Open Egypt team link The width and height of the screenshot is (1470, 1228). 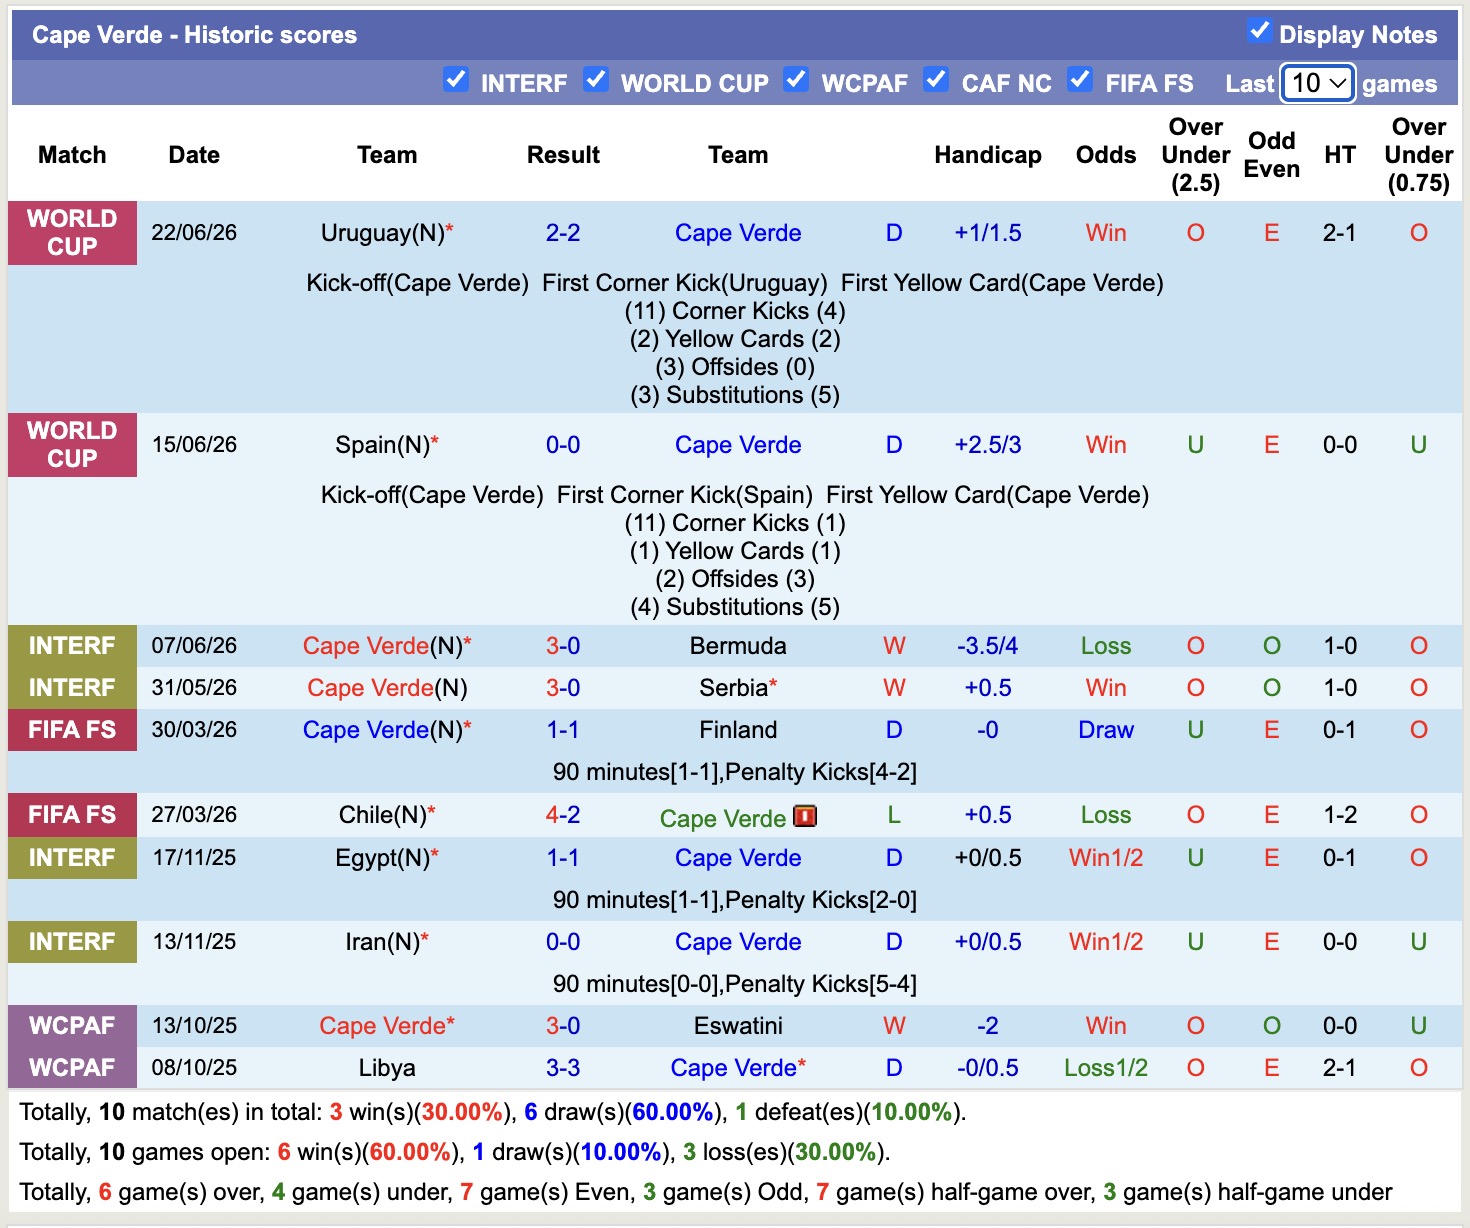pyautogui.click(x=382, y=858)
